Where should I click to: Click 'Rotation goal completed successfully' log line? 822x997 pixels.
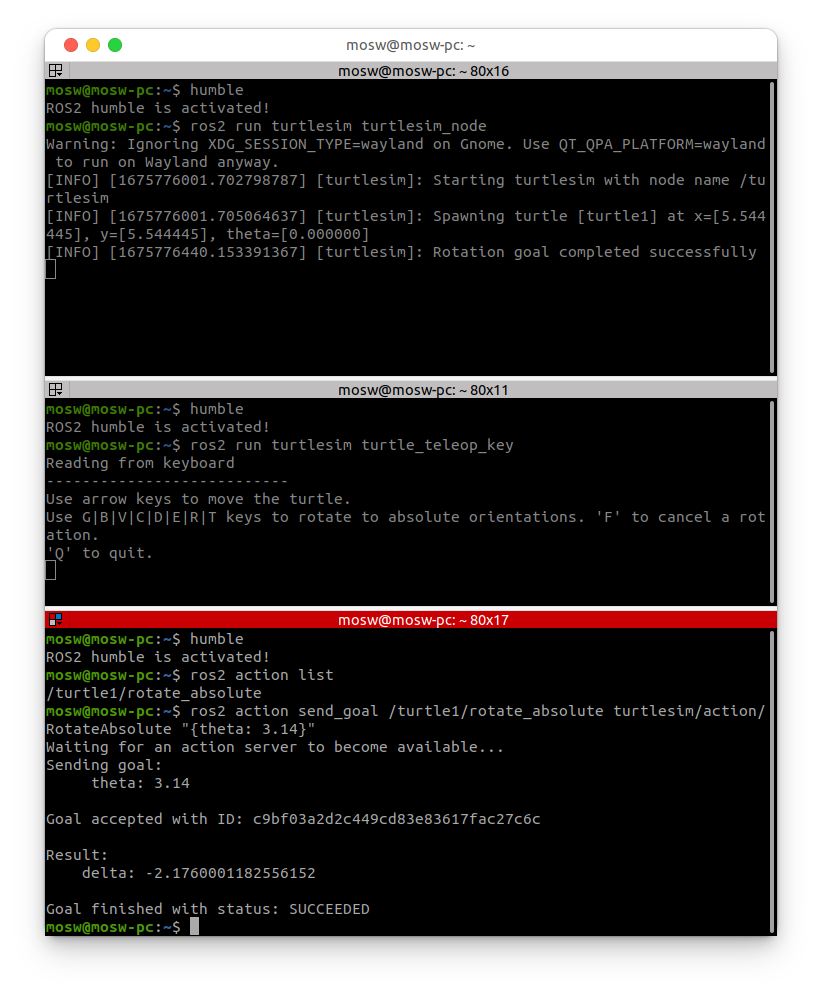[x=401, y=252]
